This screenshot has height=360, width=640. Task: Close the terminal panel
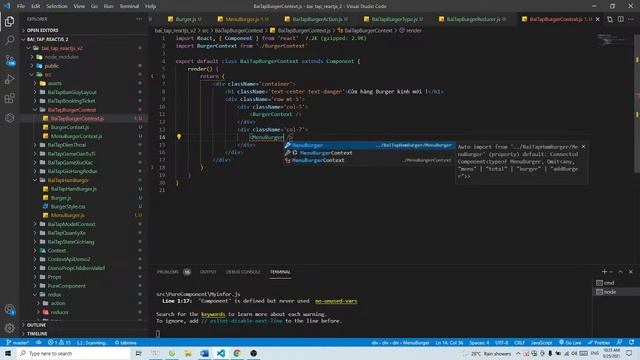(631, 271)
